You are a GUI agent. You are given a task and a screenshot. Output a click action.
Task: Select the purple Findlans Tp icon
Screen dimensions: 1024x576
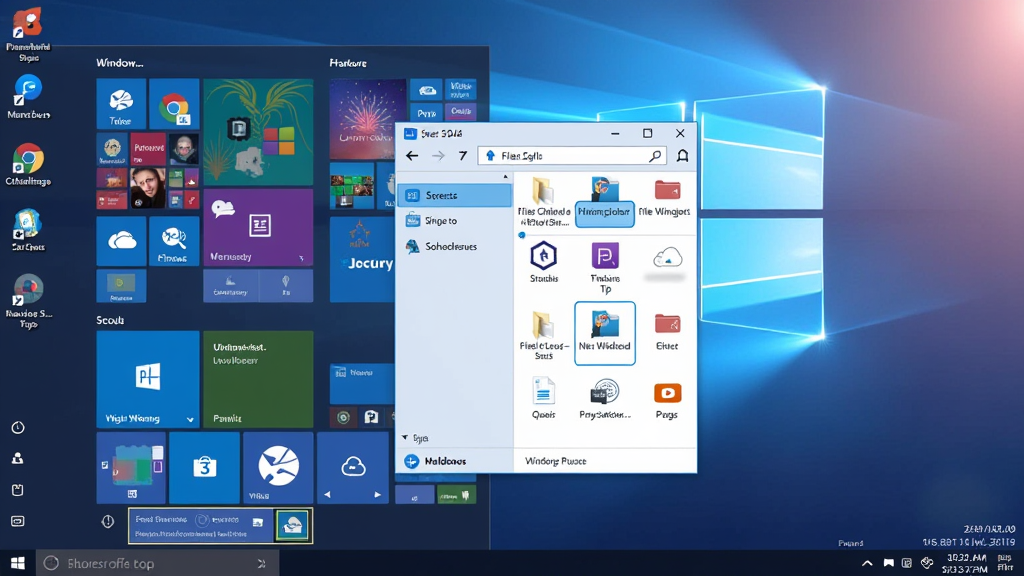click(605, 268)
